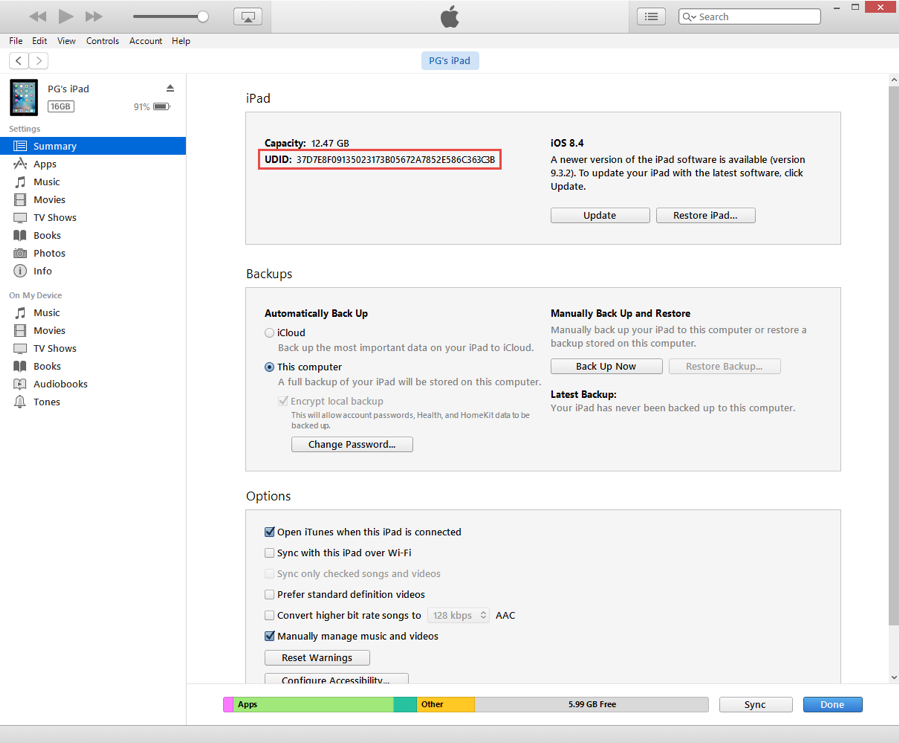The width and height of the screenshot is (899, 743).
Task: Click the Restore iPad button
Action: coord(705,215)
